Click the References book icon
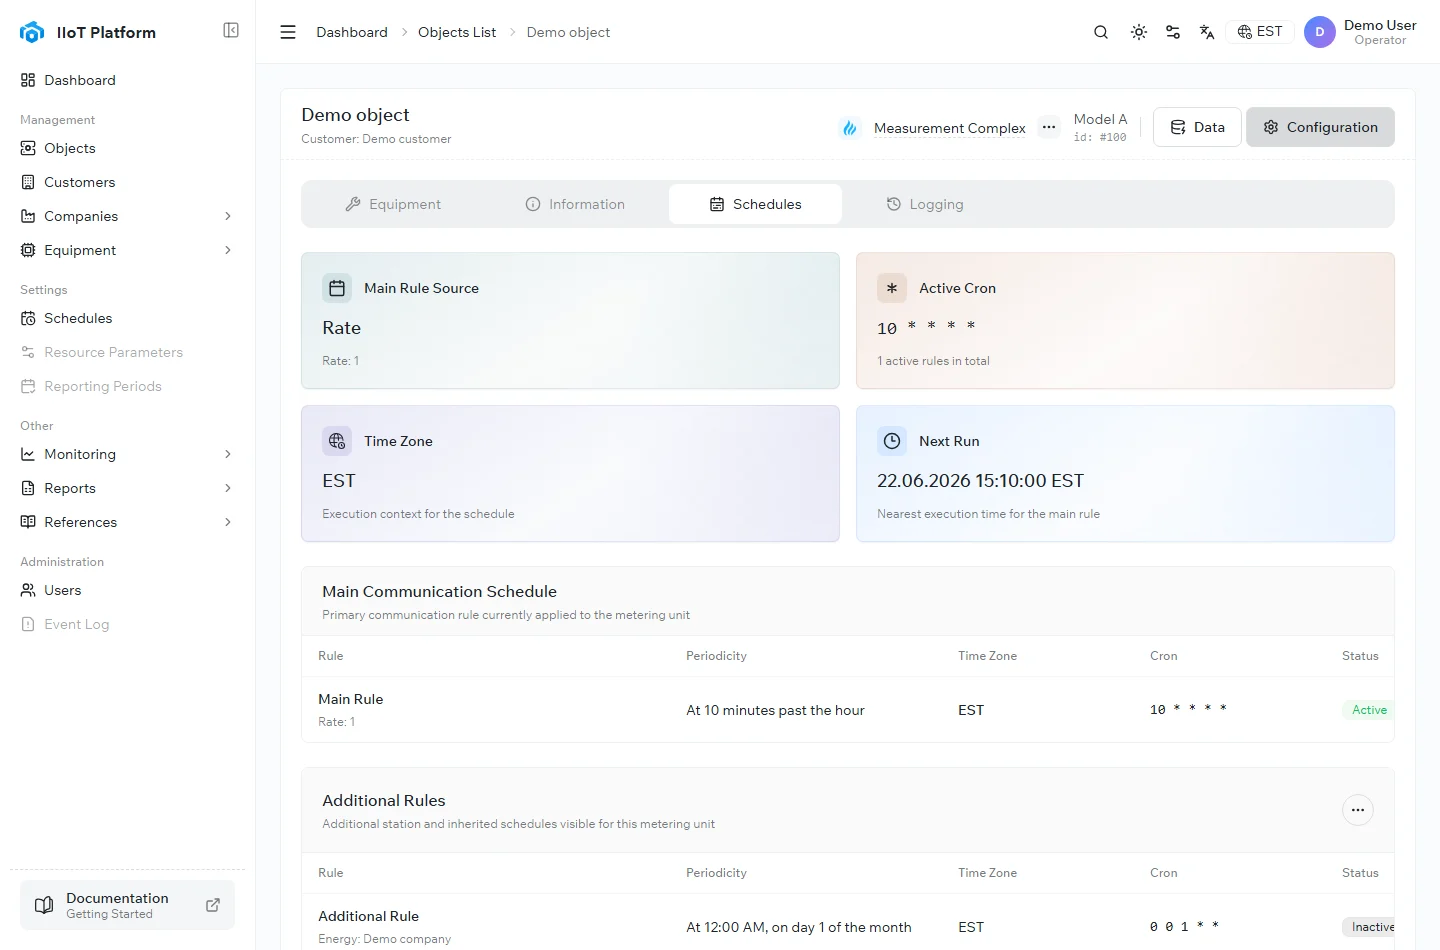Viewport: 1440px width, 950px height. (28, 522)
